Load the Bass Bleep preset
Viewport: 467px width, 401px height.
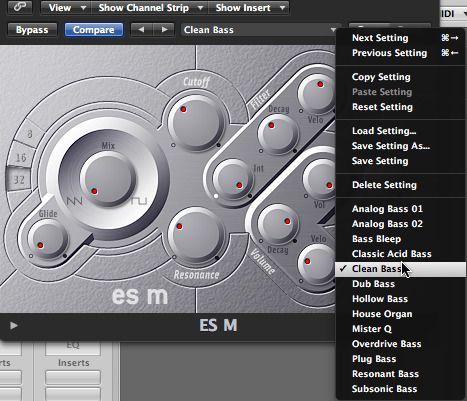tap(400, 239)
